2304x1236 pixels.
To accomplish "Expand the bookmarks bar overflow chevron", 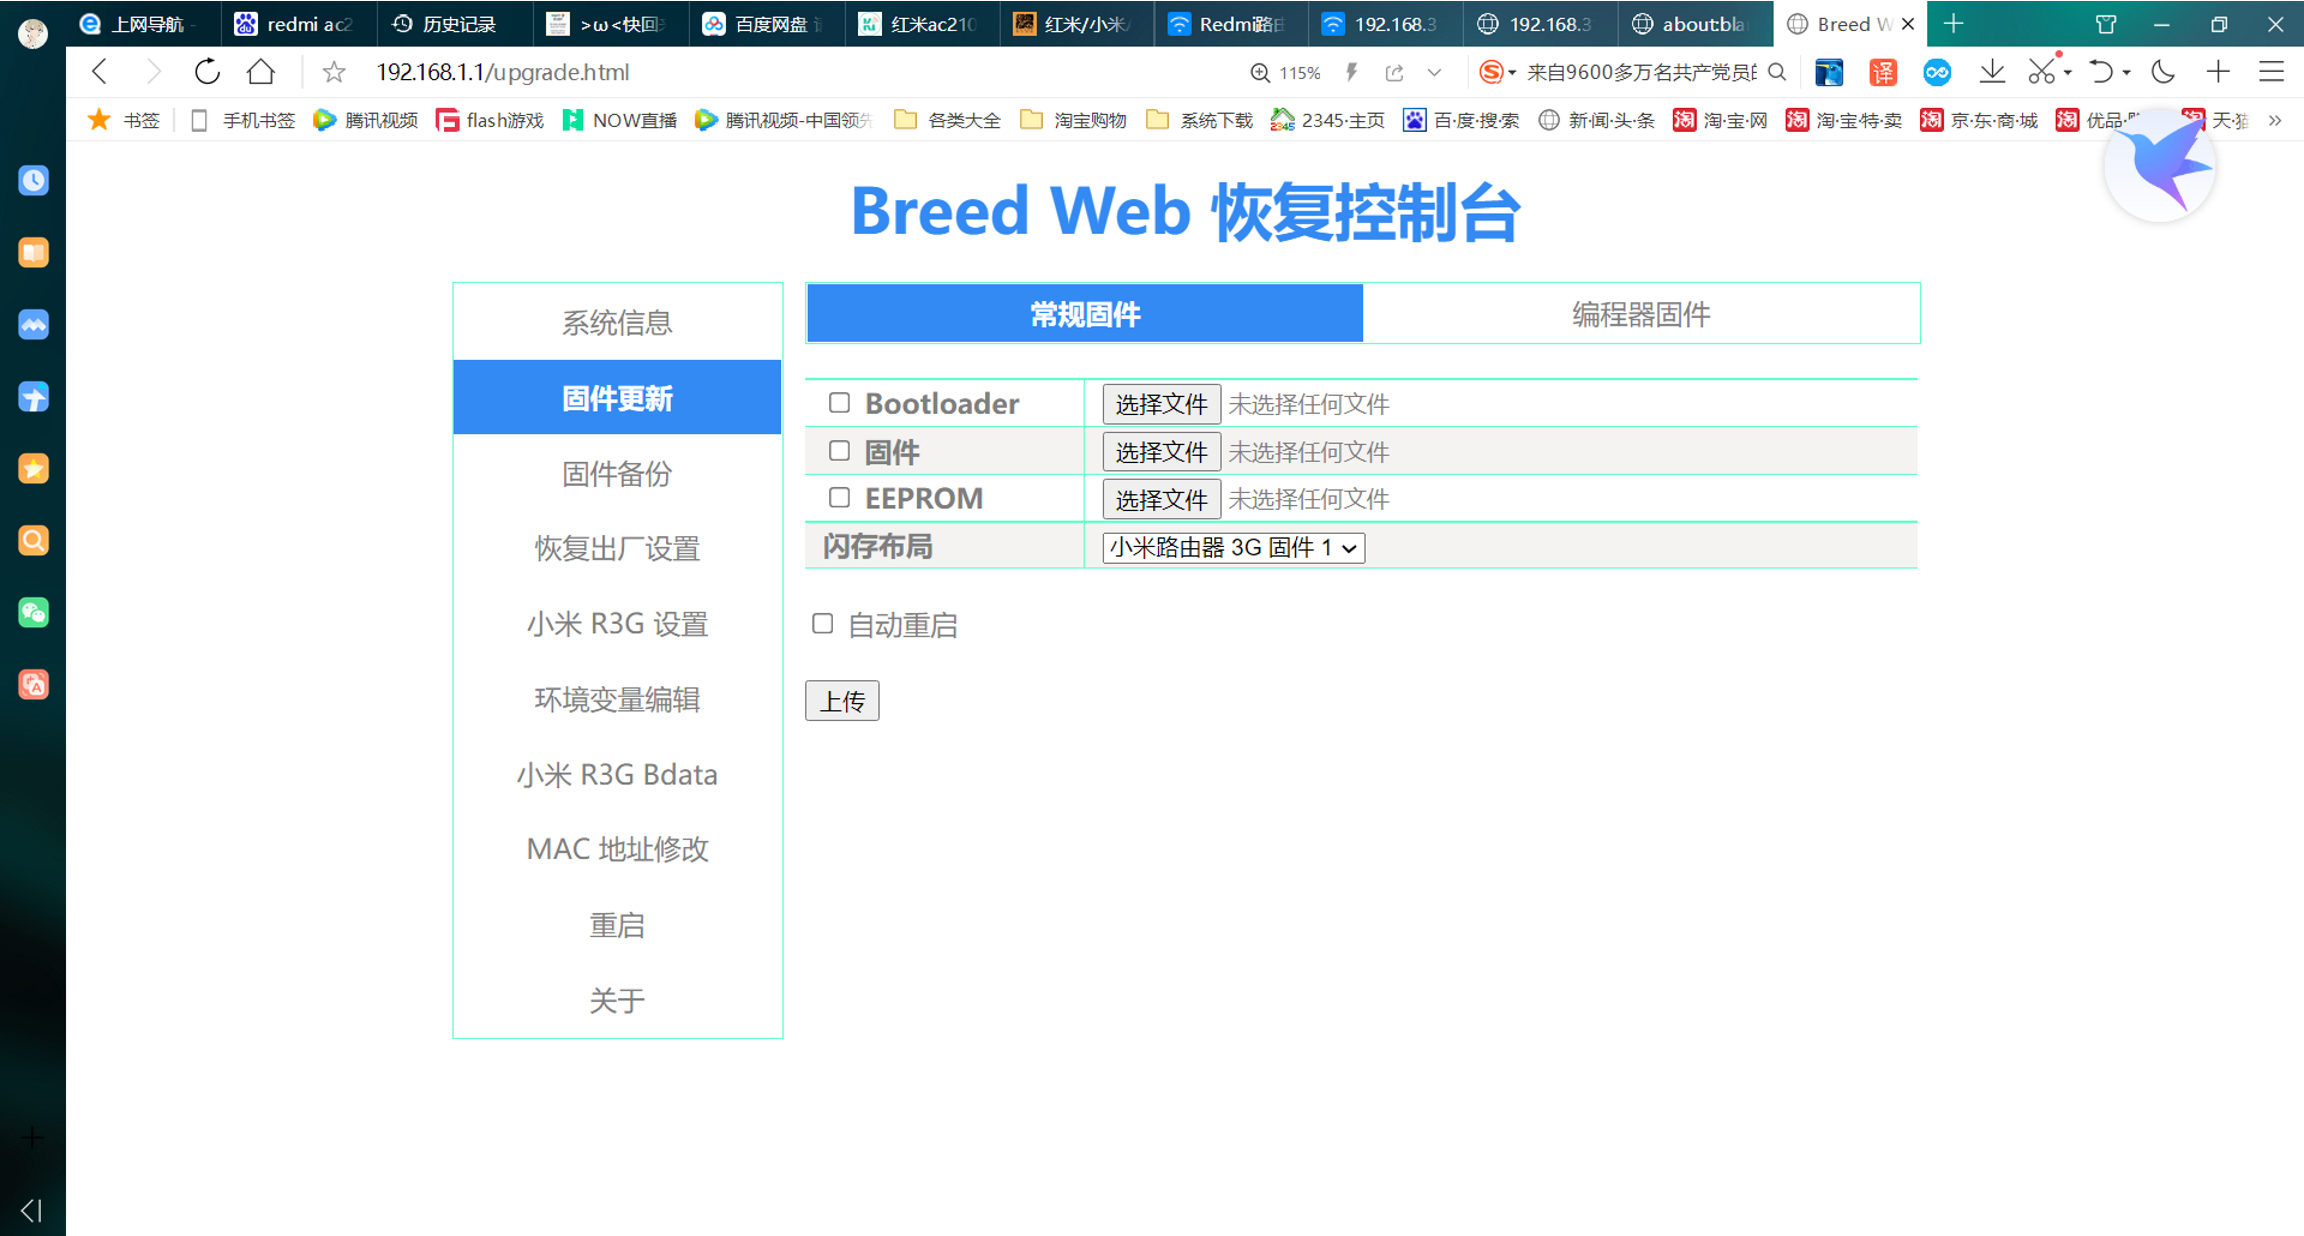I will click(2275, 121).
